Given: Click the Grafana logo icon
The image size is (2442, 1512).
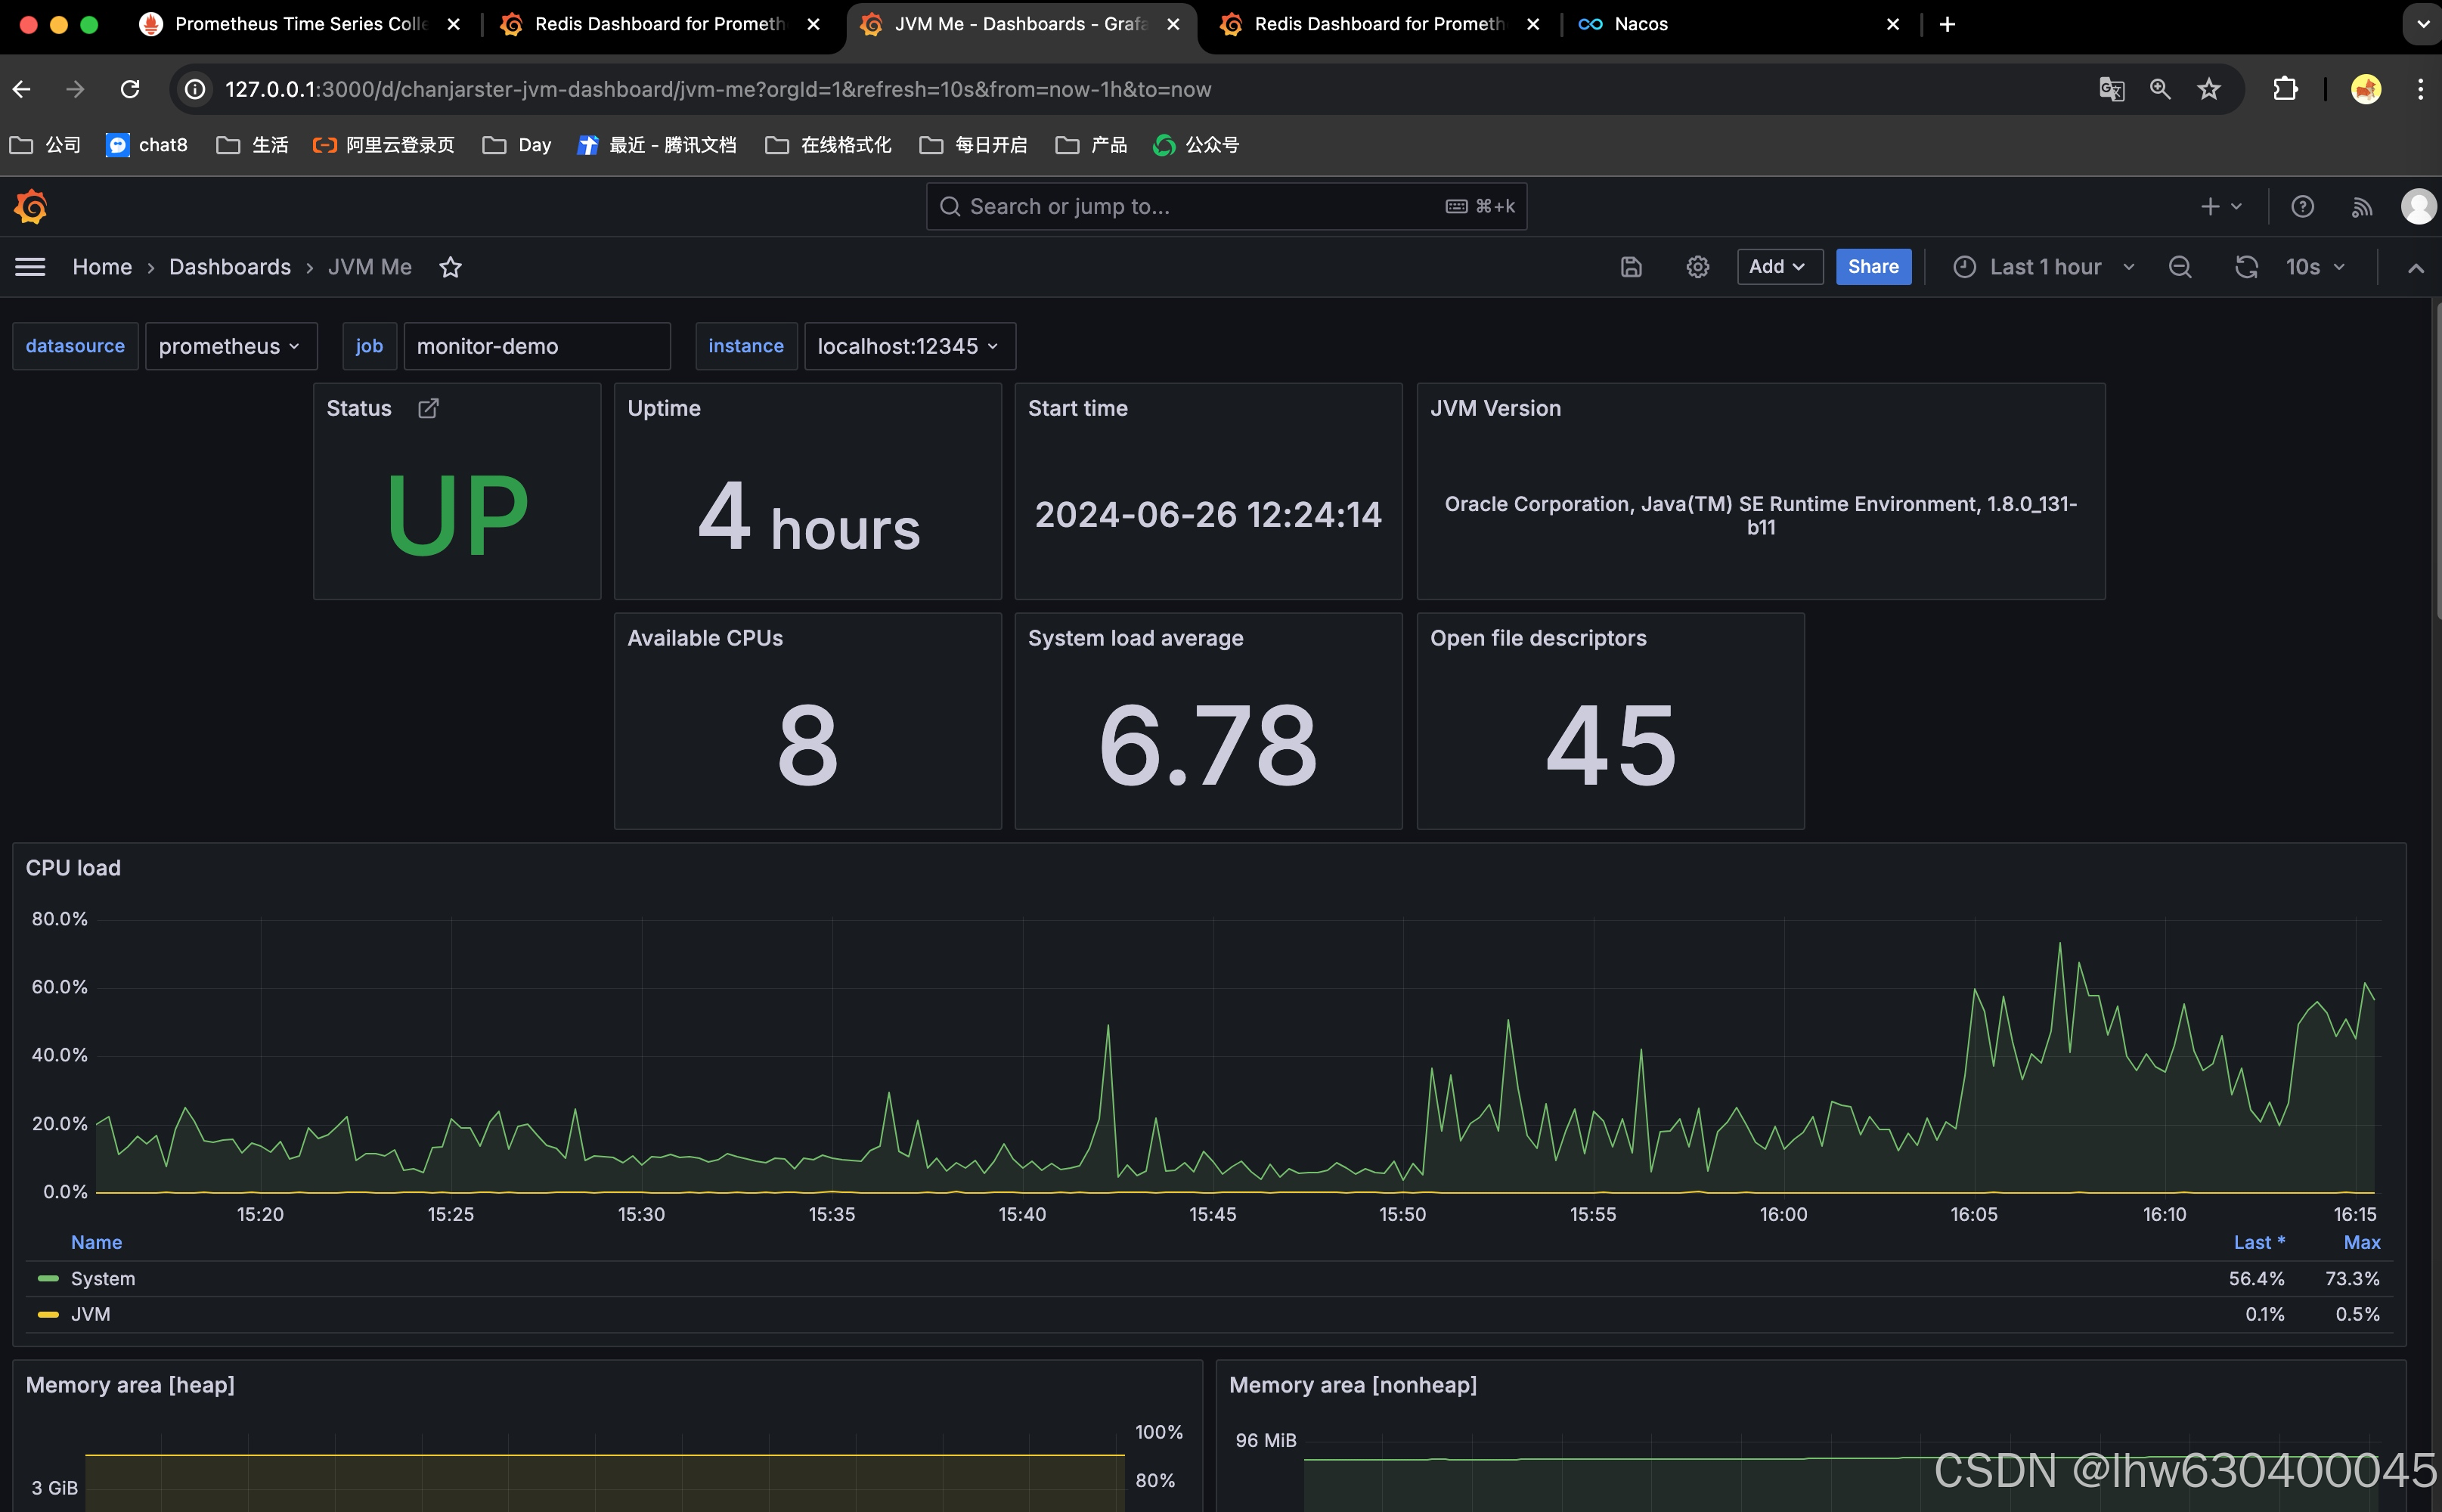Looking at the screenshot, I should (31, 207).
